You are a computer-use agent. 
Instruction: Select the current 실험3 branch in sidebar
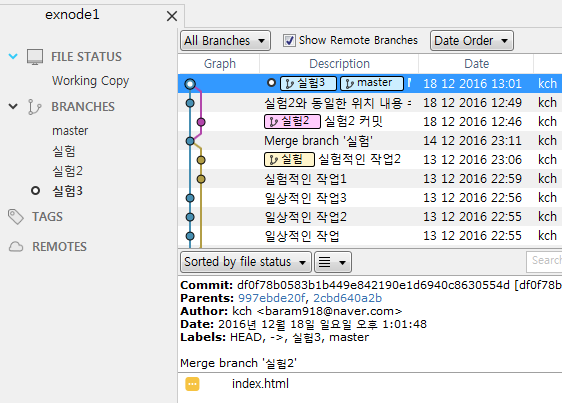pos(67,191)
